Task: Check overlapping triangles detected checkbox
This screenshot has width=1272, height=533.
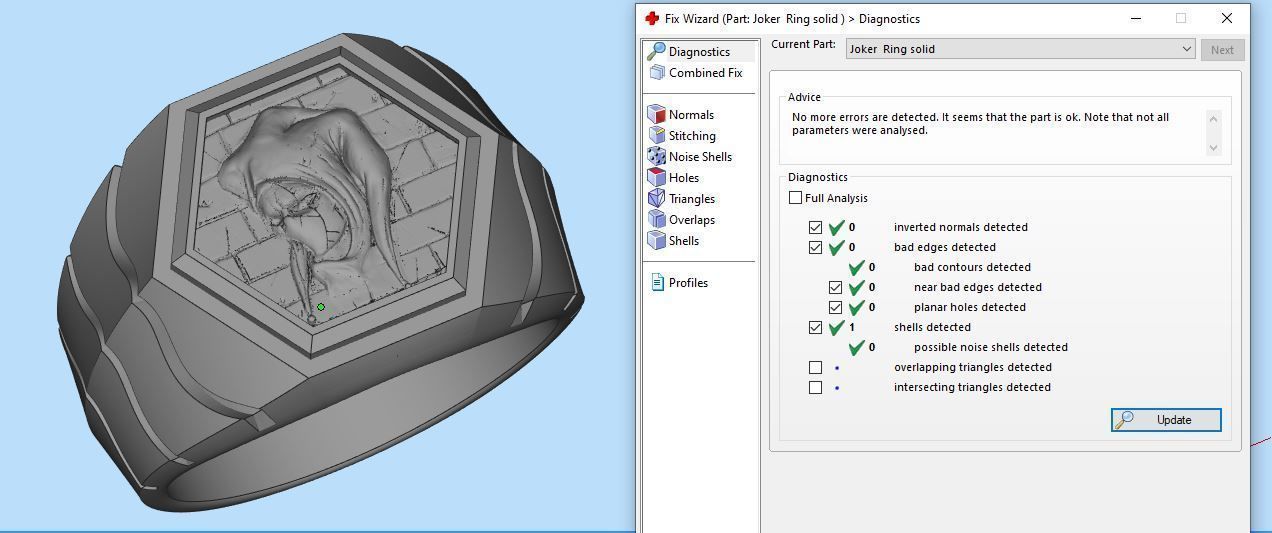Action: click(815, 367)
